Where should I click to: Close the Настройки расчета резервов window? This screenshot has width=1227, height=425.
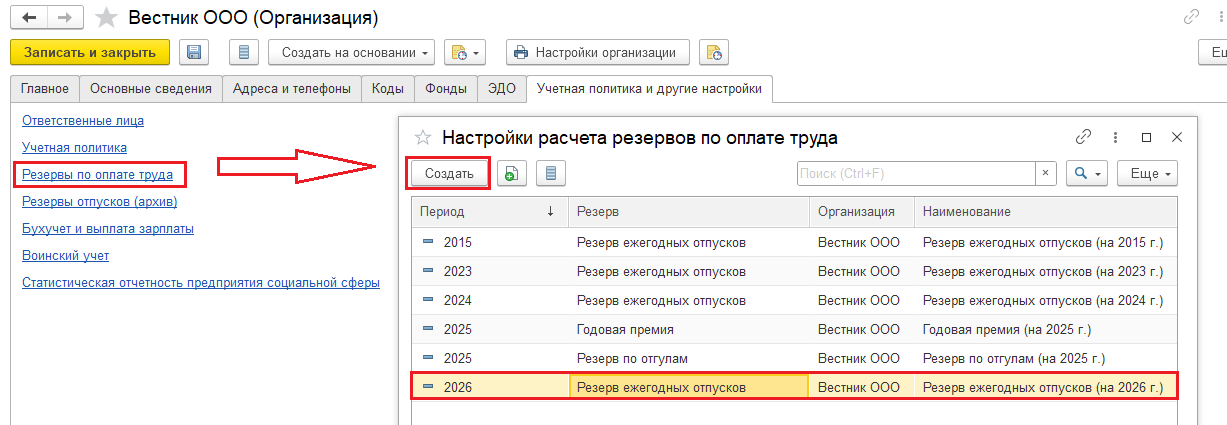point(1177,137)
